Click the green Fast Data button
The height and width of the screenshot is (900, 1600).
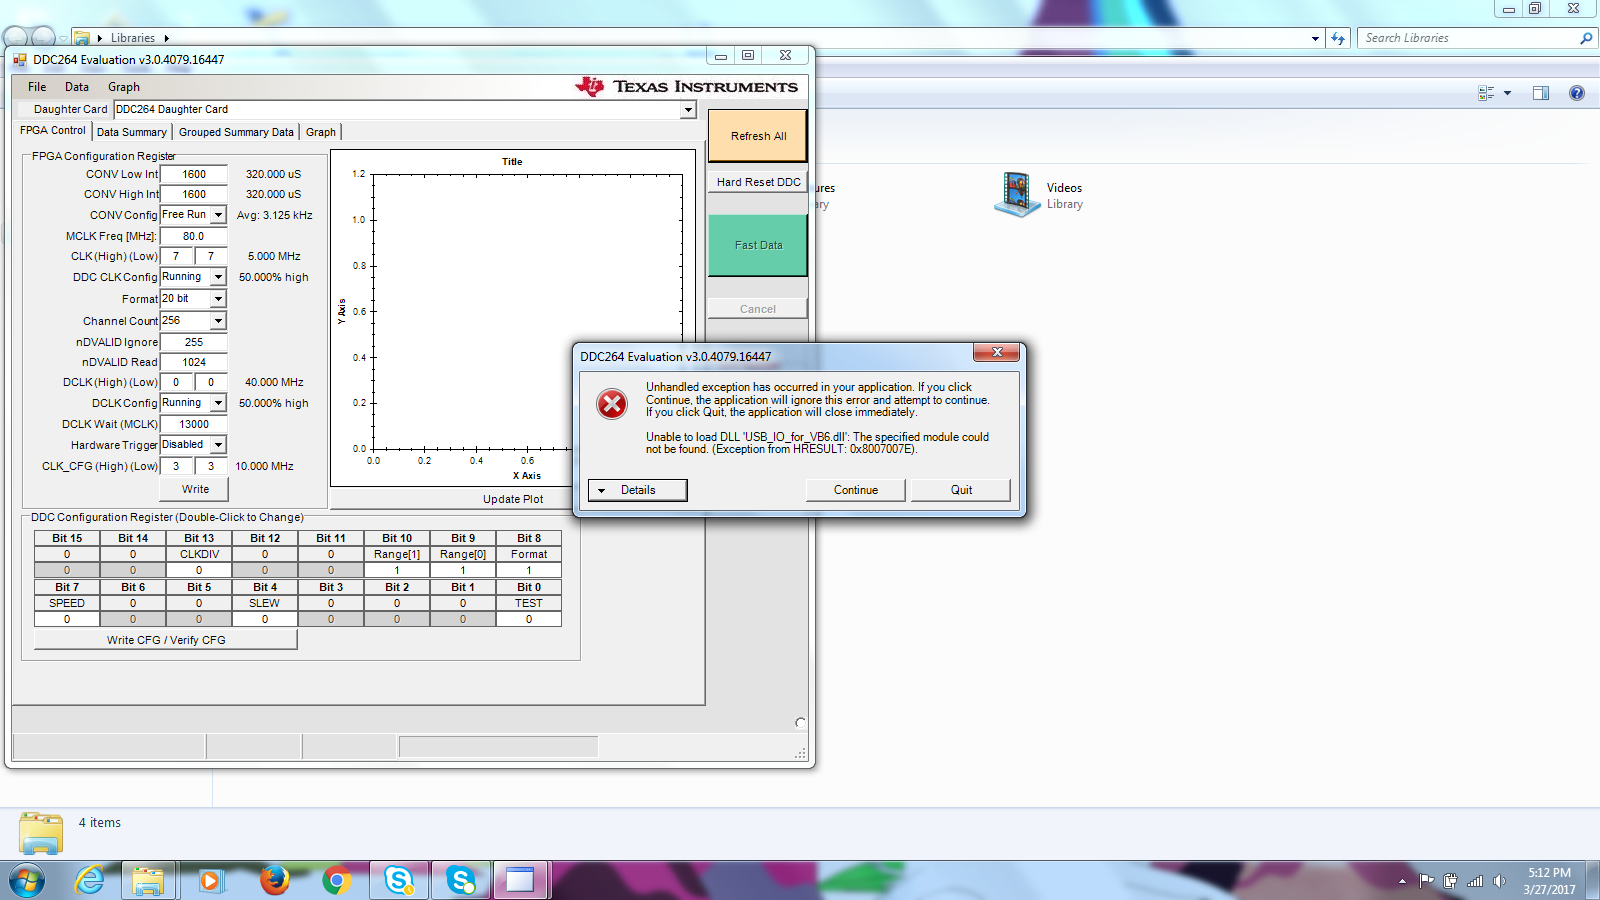[758, 245]
